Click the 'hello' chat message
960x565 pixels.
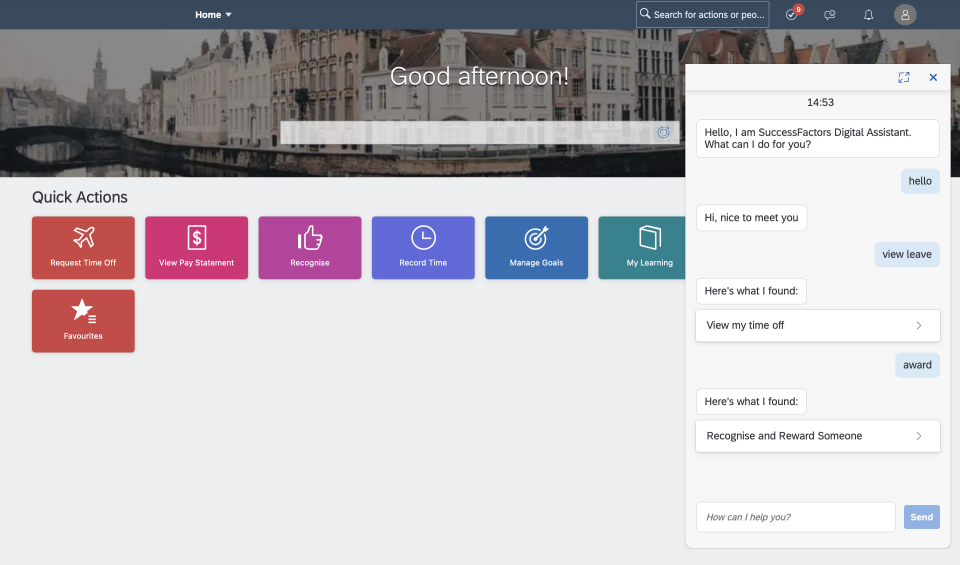pyautogui.click(x=920, y=181)
